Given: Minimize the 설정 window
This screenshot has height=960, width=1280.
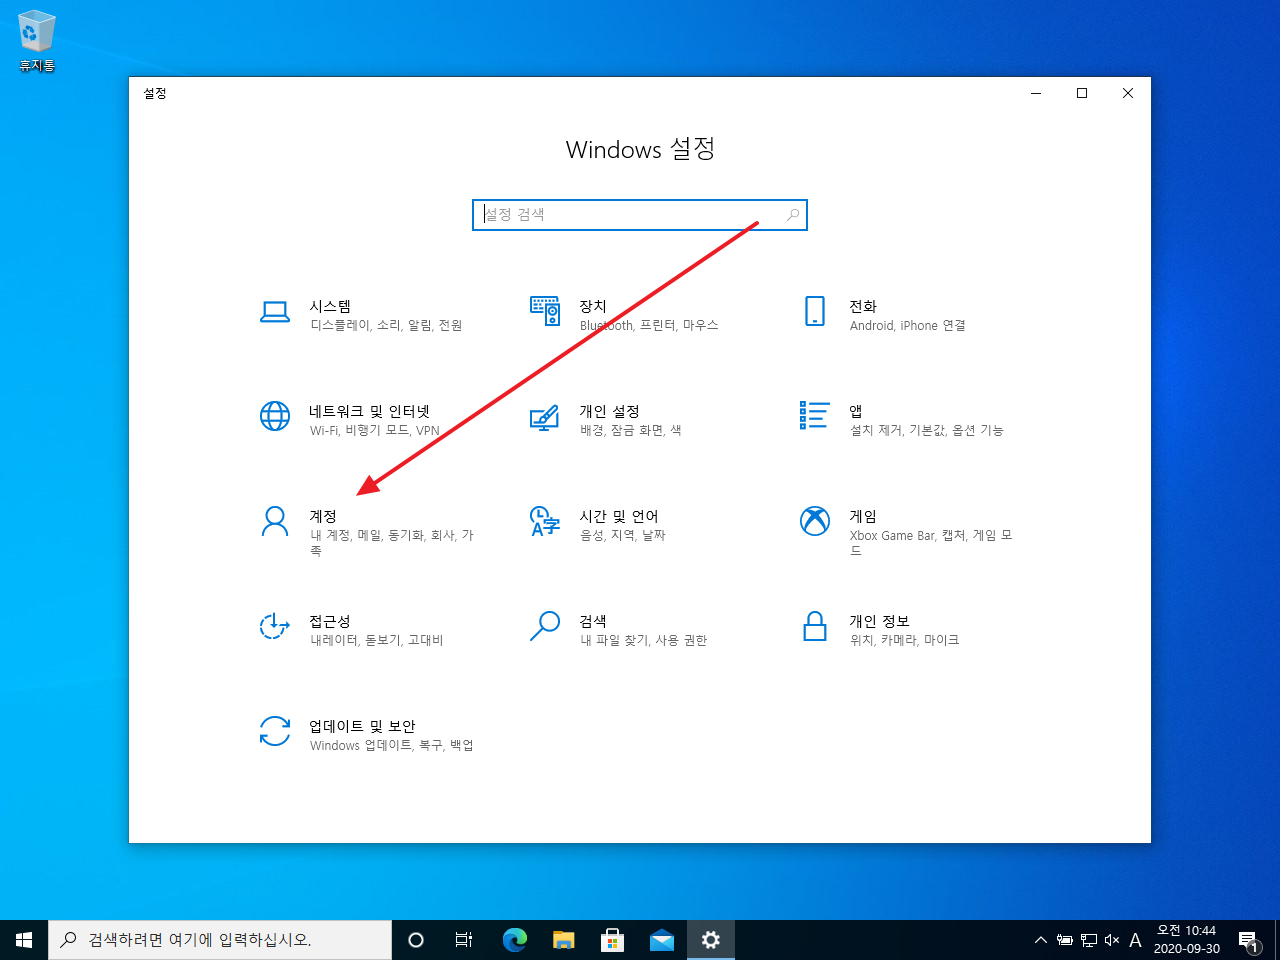Looking at the screenshot, I should pyautogui.click(x=1036, y=93).
